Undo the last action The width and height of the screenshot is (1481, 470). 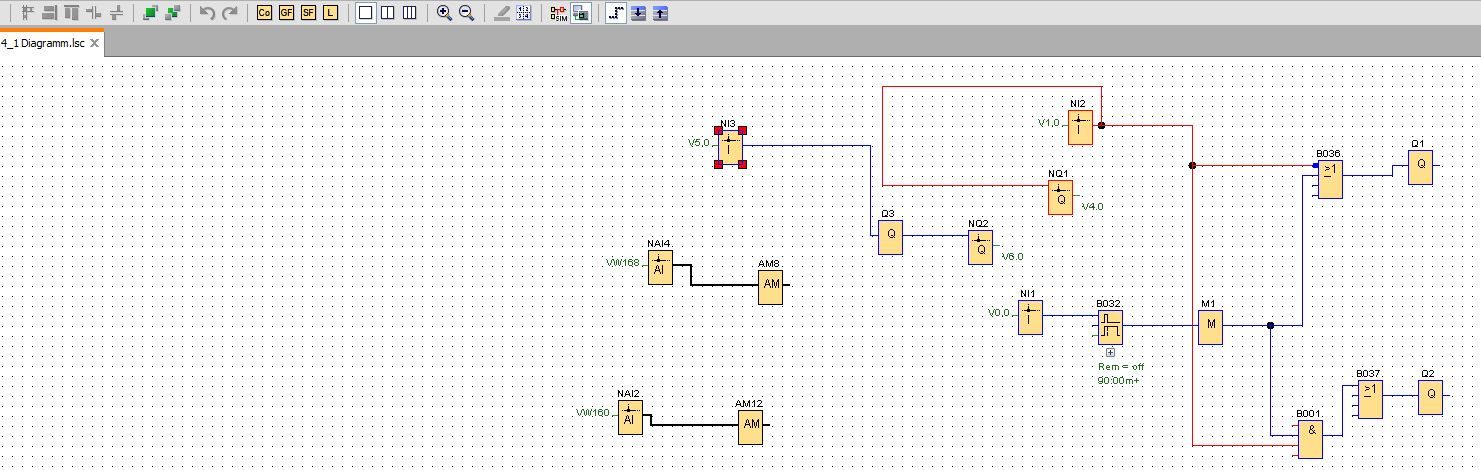click(x=207, y=13)
